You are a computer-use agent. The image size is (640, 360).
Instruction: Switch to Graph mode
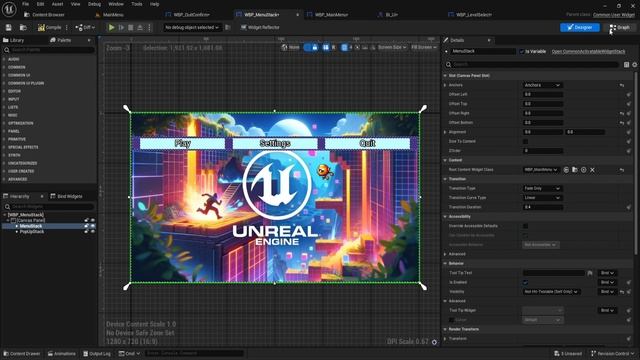pyautogui.click(x=620, y=27)
